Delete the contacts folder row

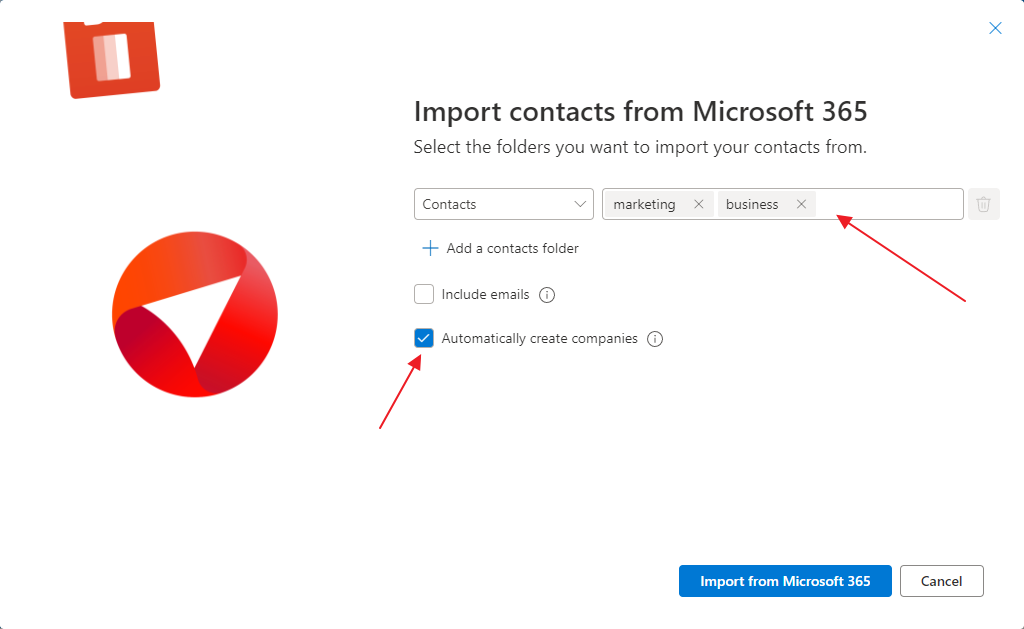click(x=984, y=204)
